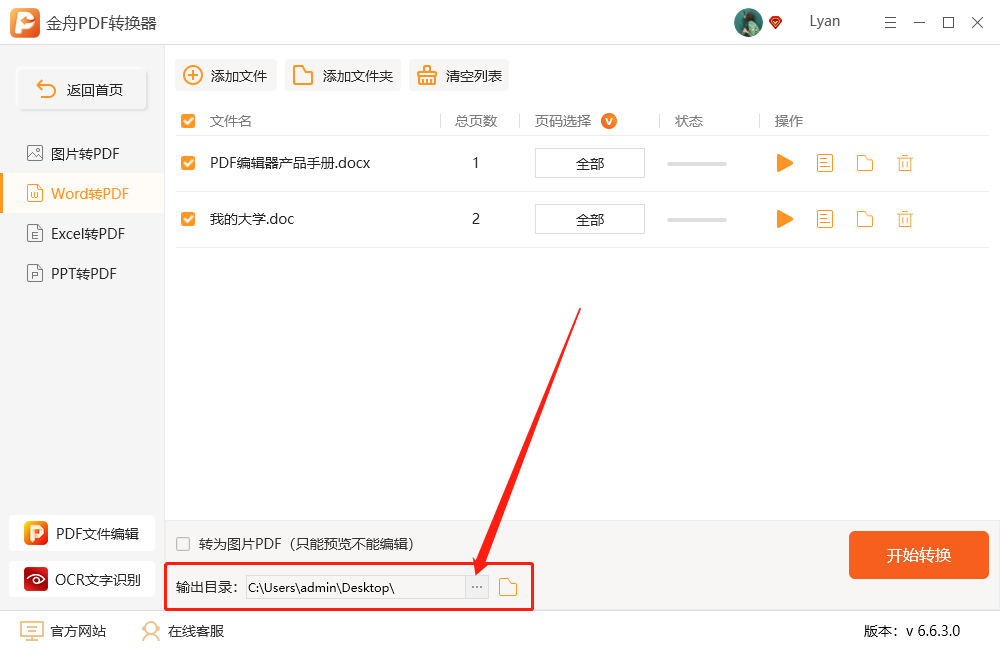Image resolution: width=1000 pixels, height=650 pixels.
Task: Select file name 我的大学.doc
Action: [252, 219]
